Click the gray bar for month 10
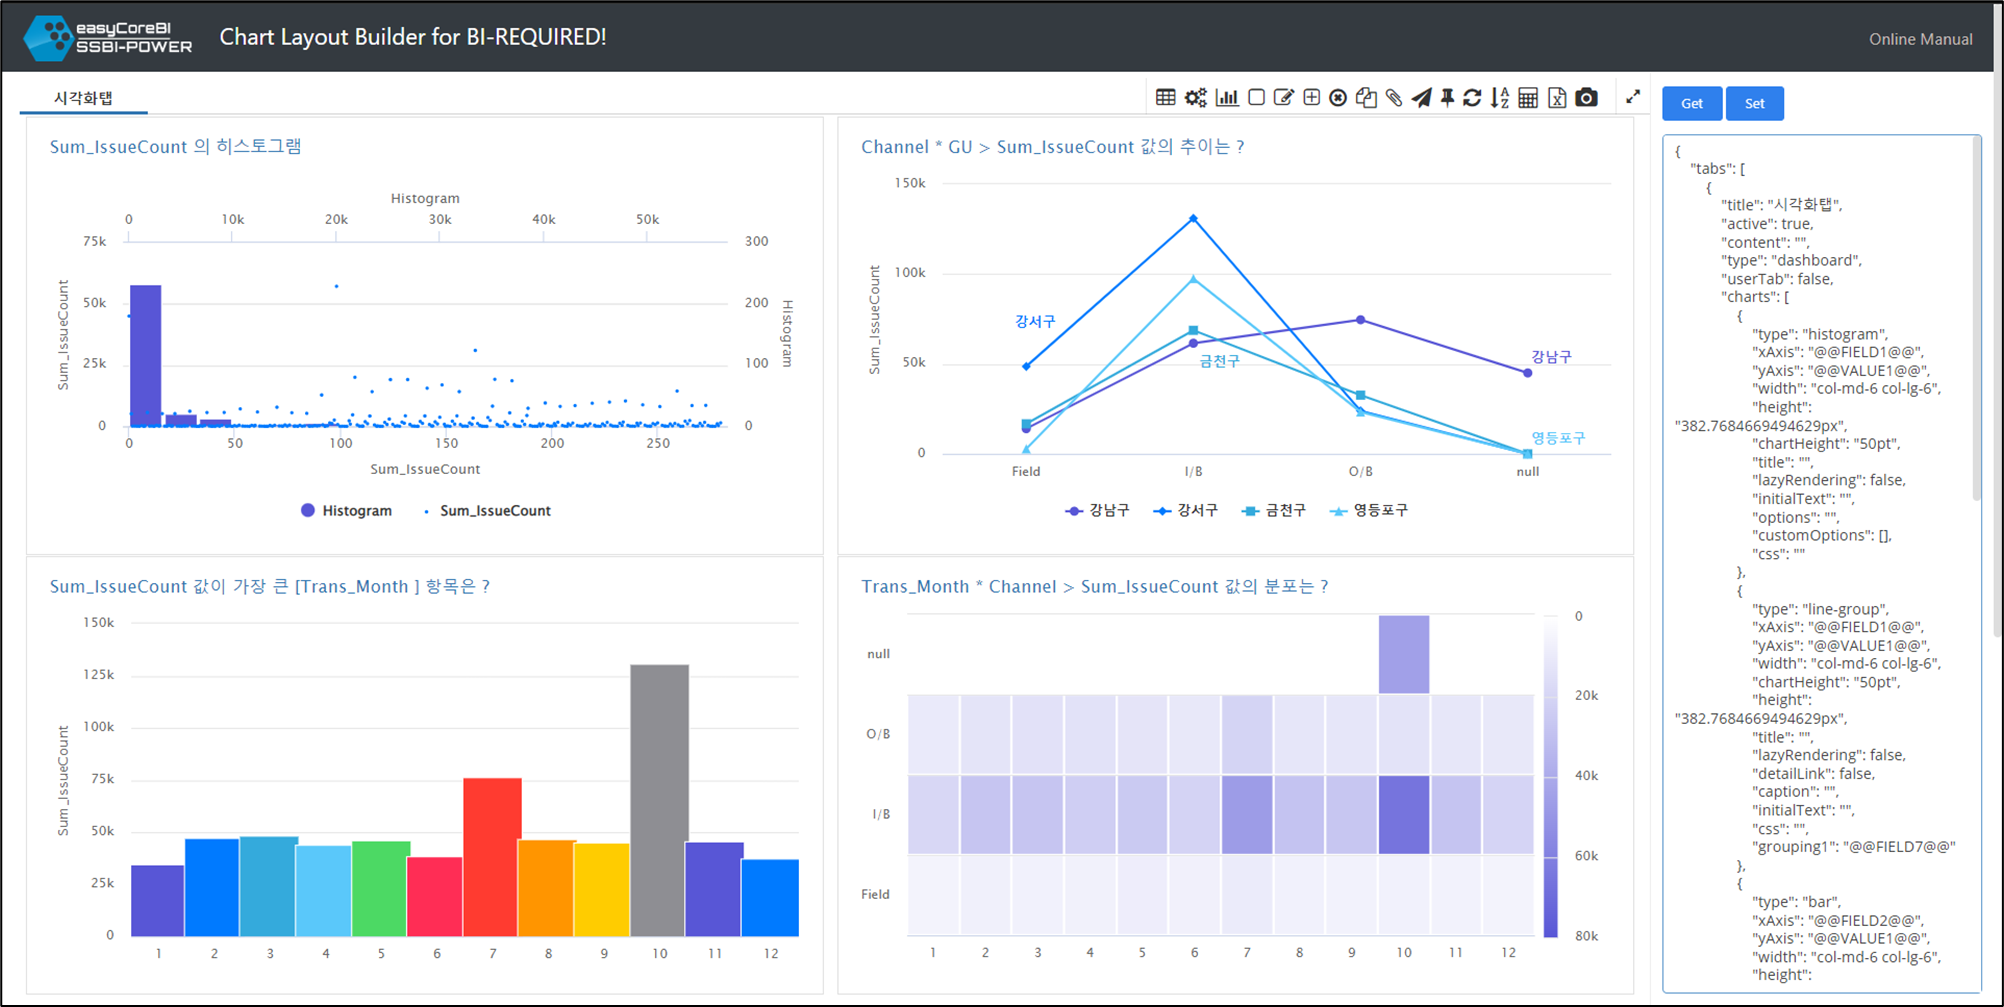The width and height of the screenshot is (2004, 1007). pos(659,800)
